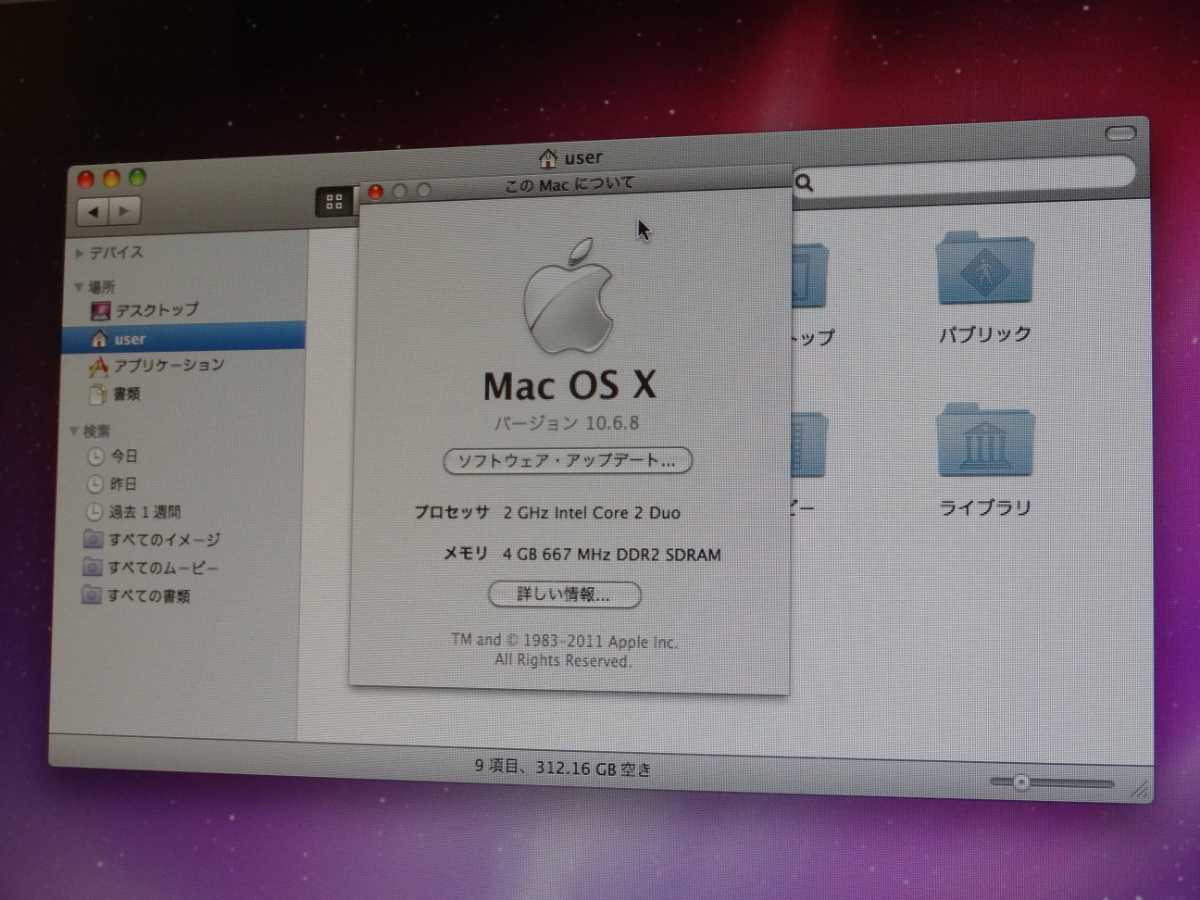Click the gear folder icon beside すべてのイメージ
This screenshot has width=1200, height=900.
coord(92,540)
